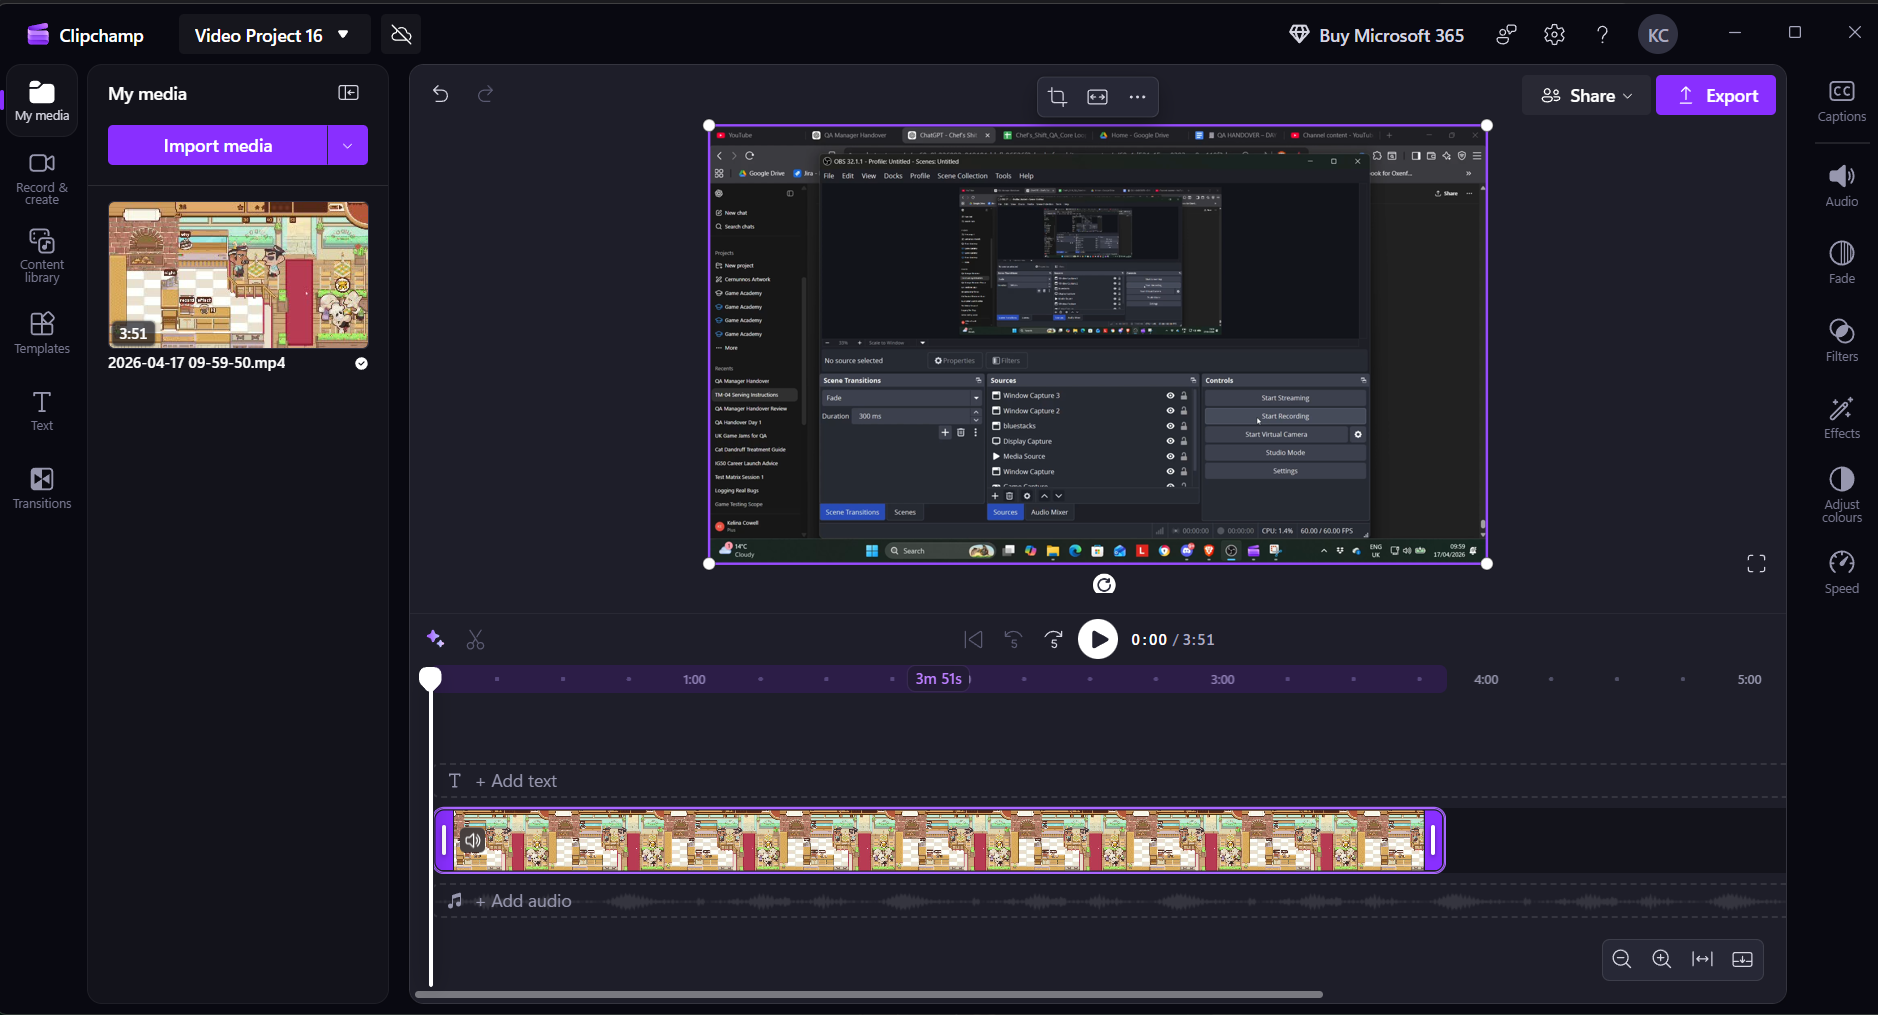Click the horizontal timeline scrollbar
This screenshot has width=1878, height=1015.
(869, 994)
